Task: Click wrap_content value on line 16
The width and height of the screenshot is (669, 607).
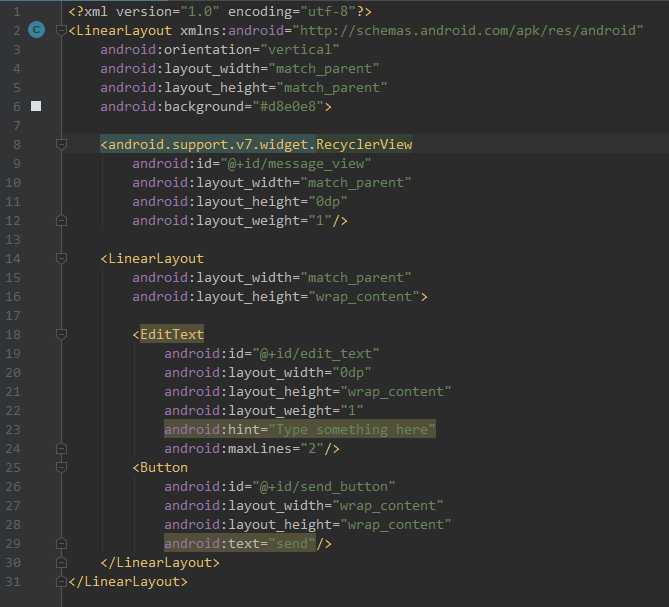Action: tap(364, 296)
